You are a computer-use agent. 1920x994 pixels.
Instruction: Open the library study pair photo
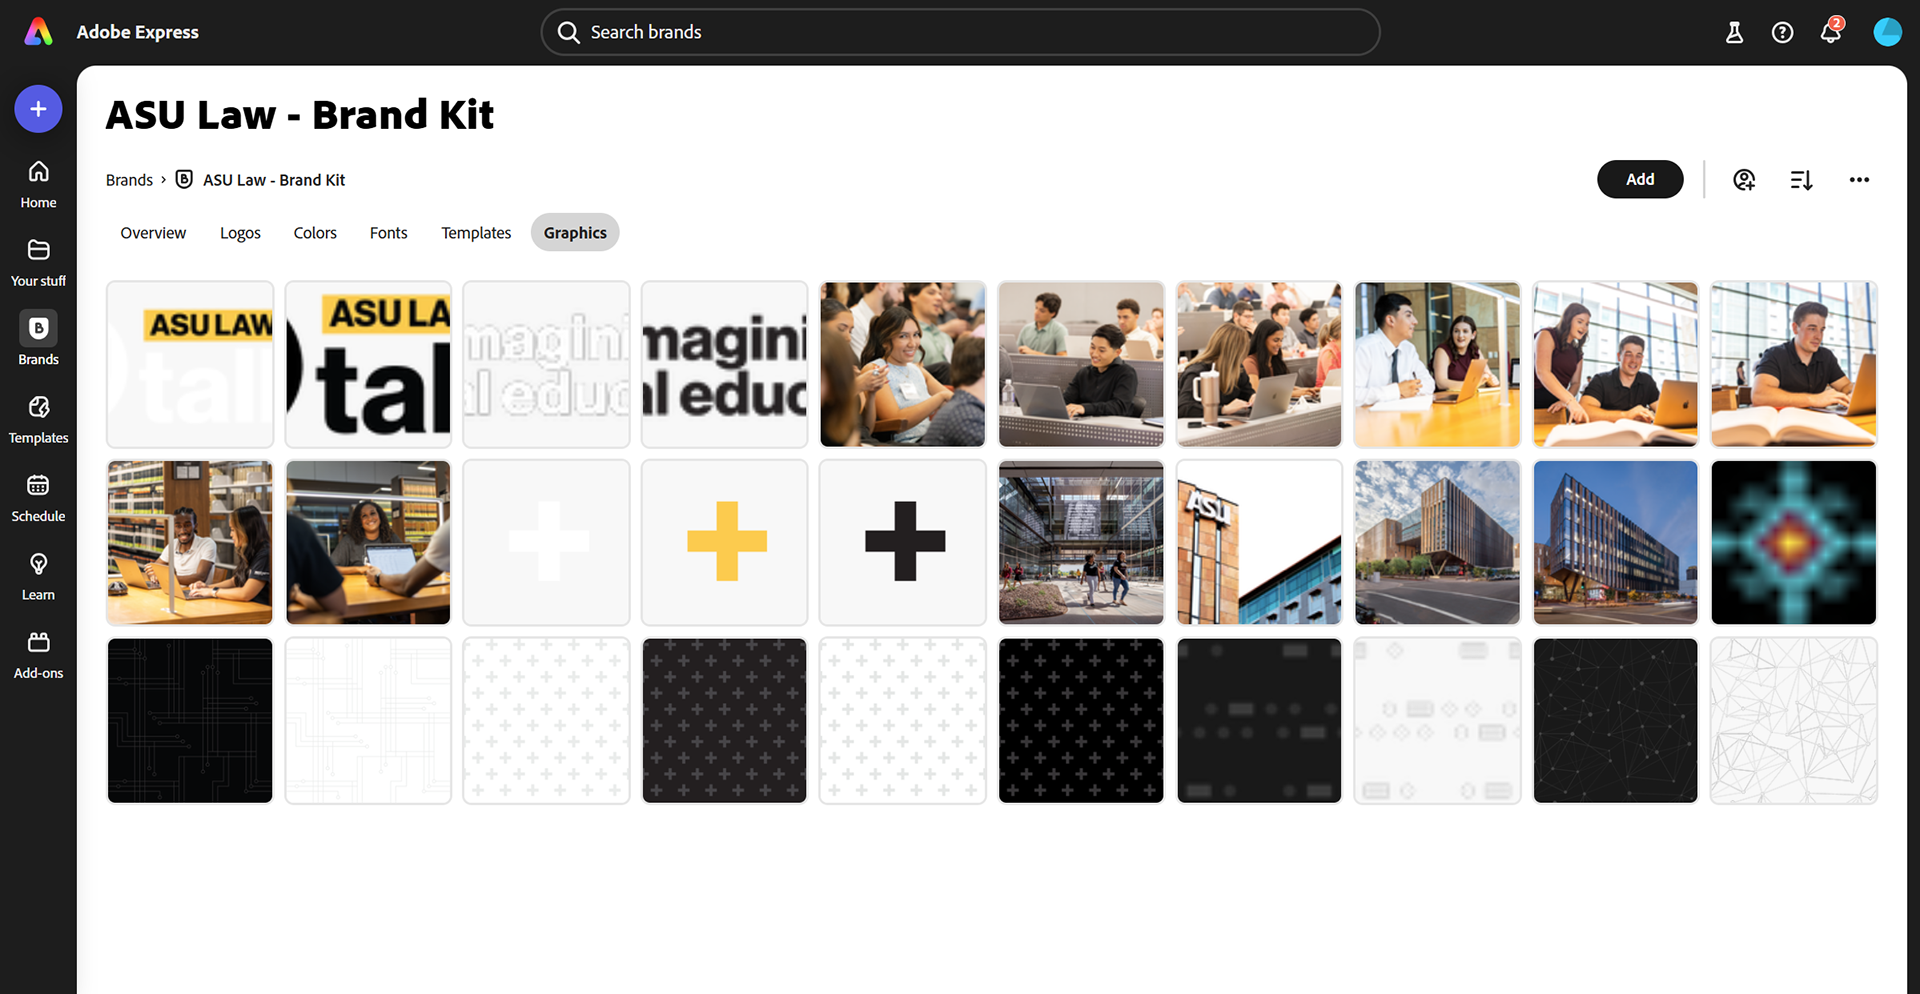[x=190, y=542]
